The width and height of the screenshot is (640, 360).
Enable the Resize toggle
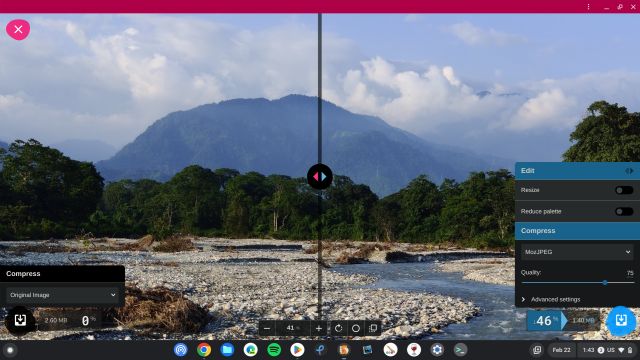624,190
